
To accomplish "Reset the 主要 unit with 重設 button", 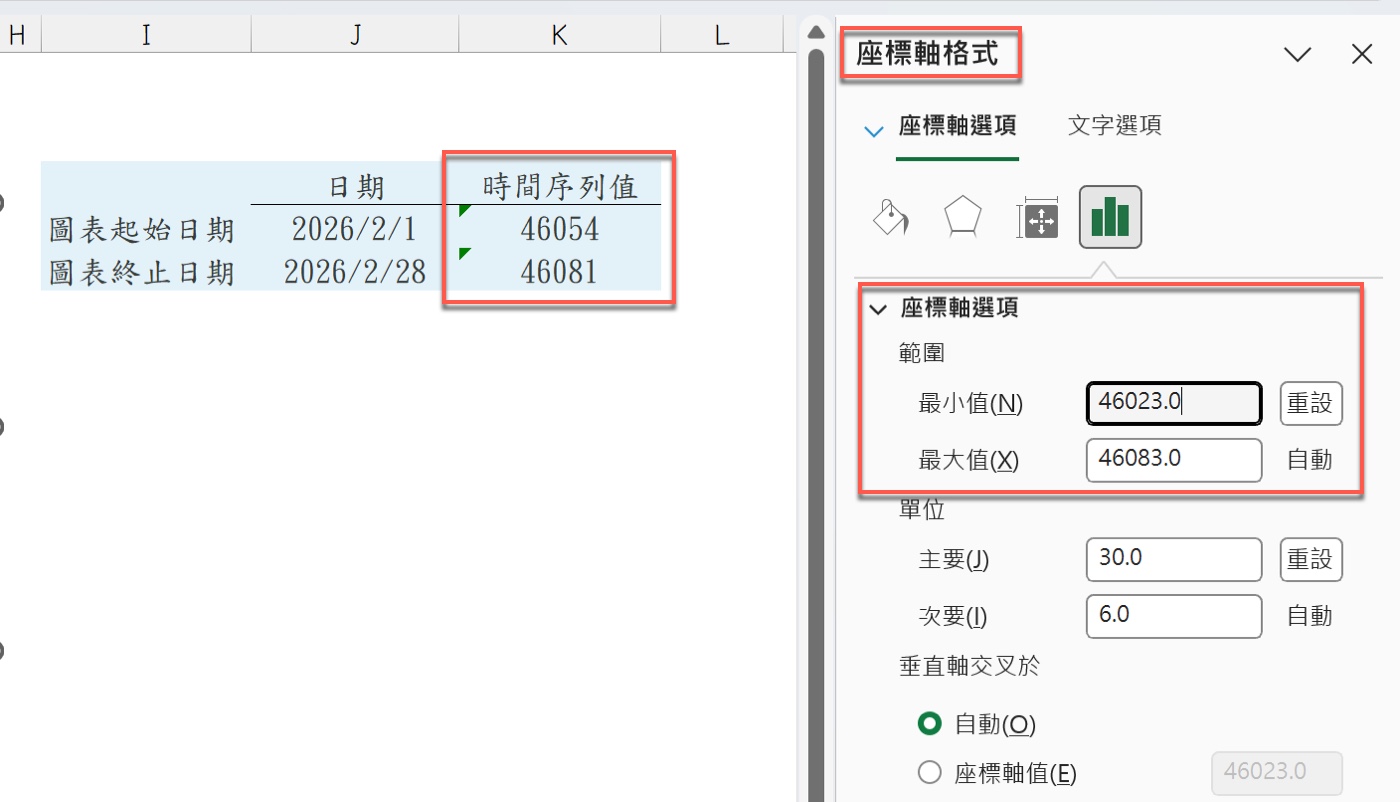I will (x=1310, y=559).
